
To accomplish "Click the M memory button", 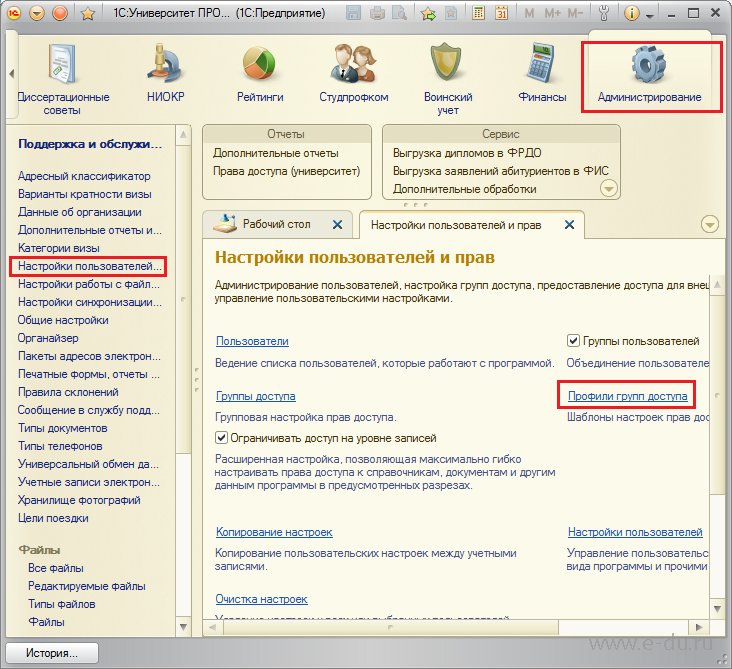I will coord(529,13).
